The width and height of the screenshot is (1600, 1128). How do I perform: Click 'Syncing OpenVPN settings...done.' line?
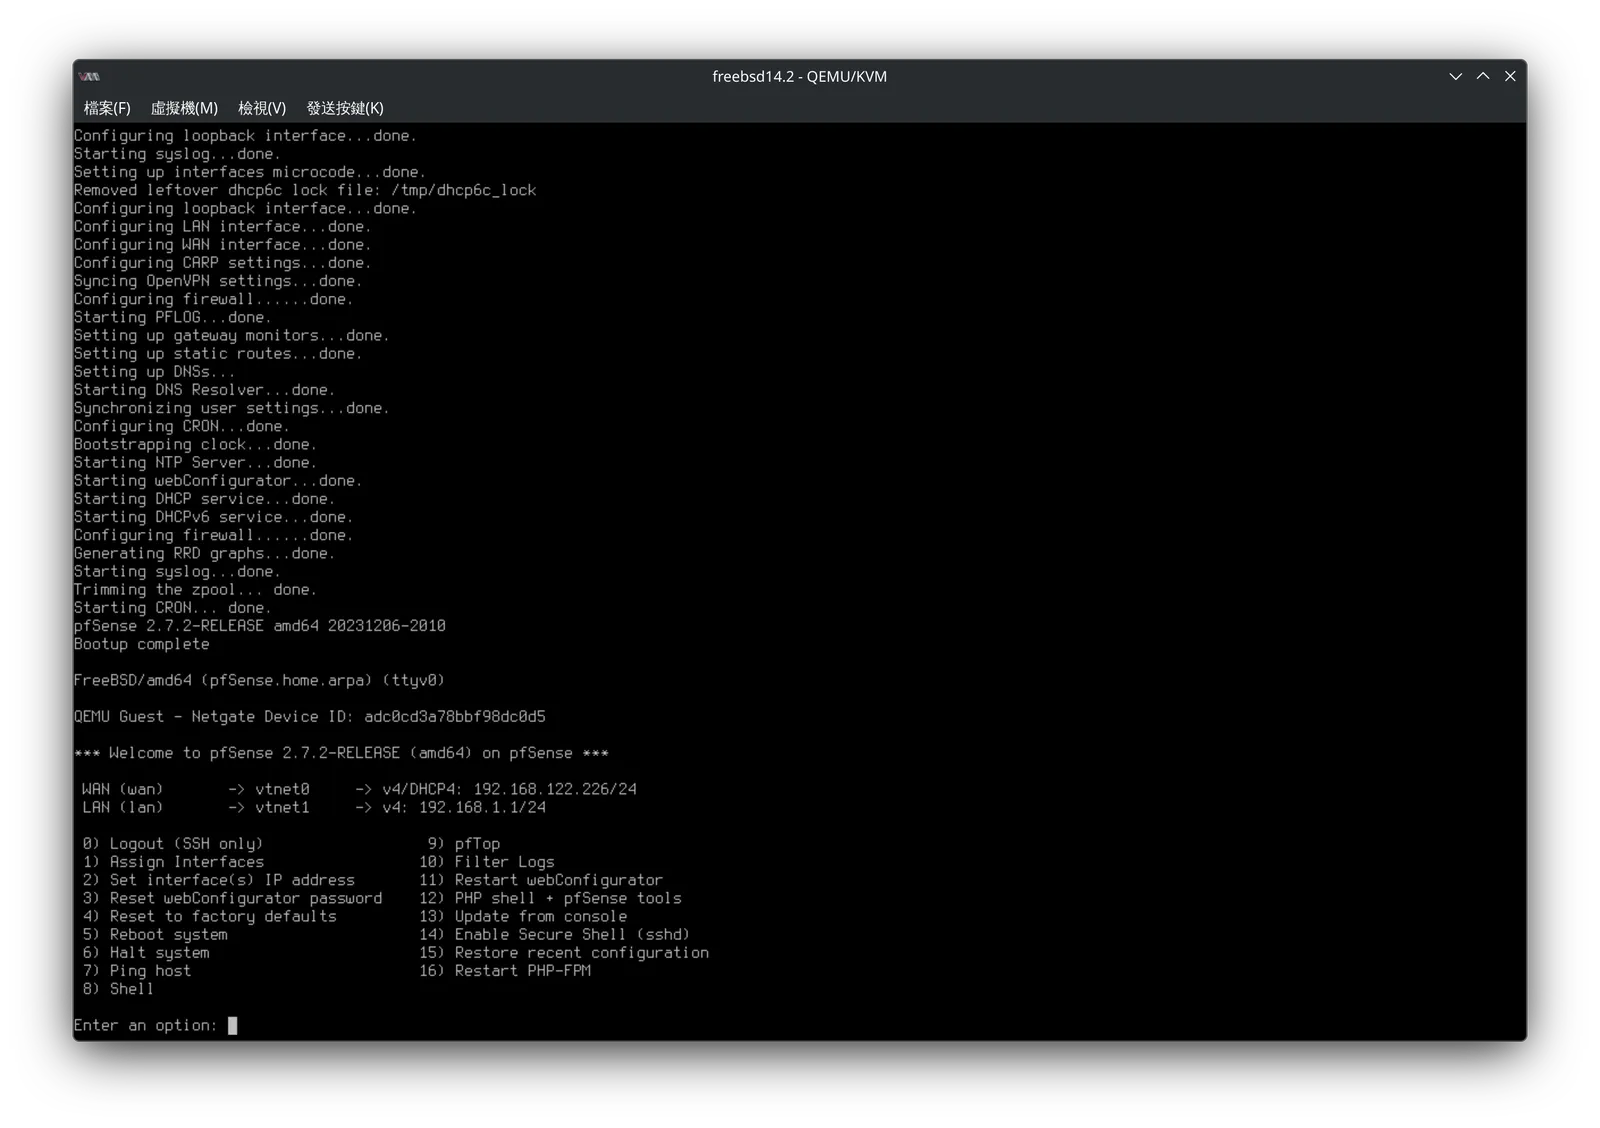coord(218,281)
